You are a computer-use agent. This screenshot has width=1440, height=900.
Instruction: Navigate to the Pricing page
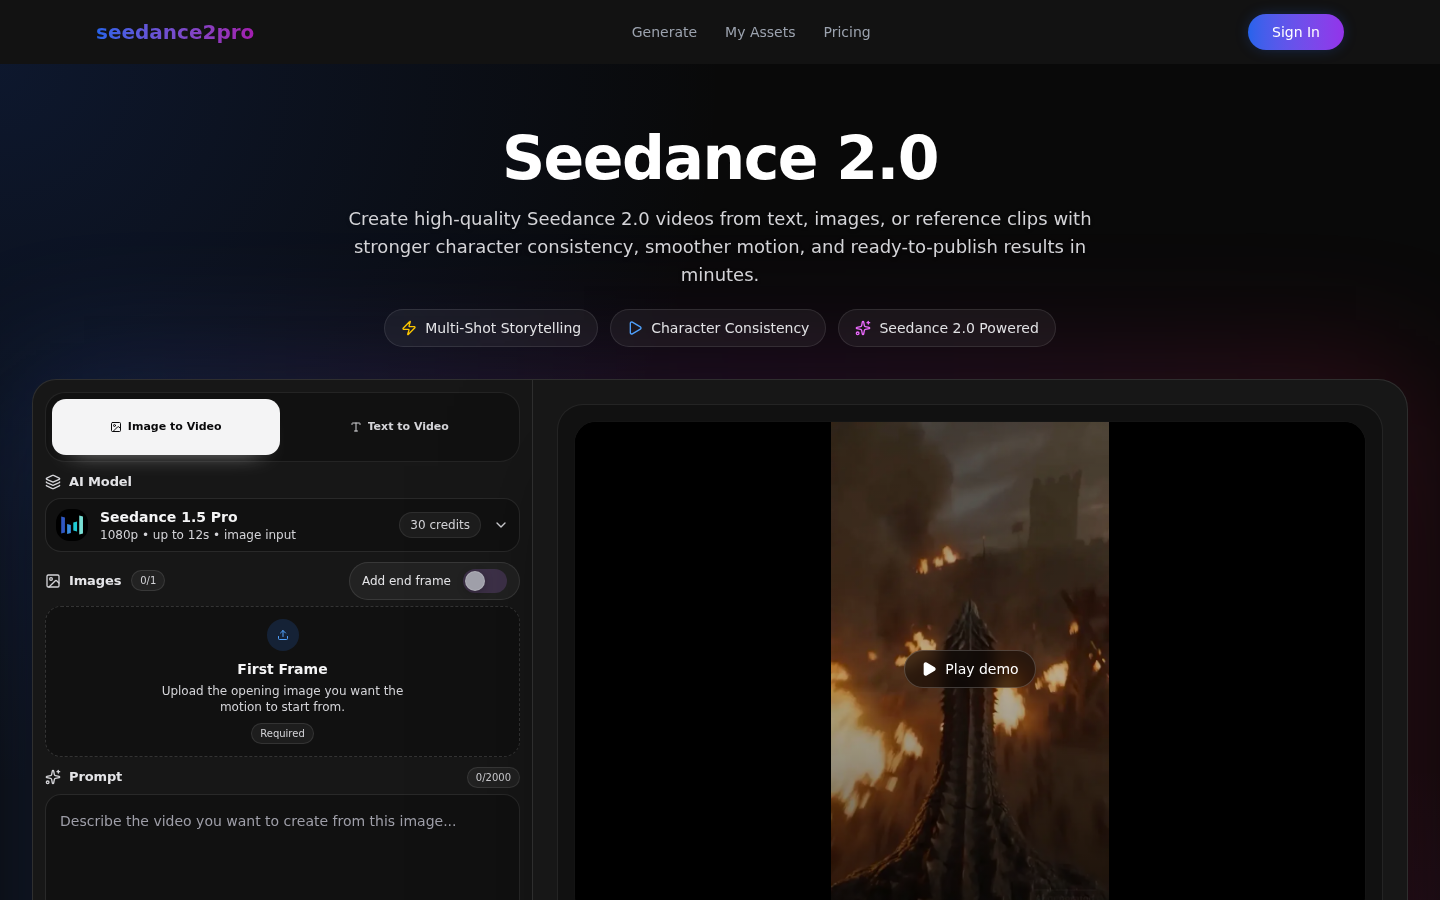[x=847, y=32]
